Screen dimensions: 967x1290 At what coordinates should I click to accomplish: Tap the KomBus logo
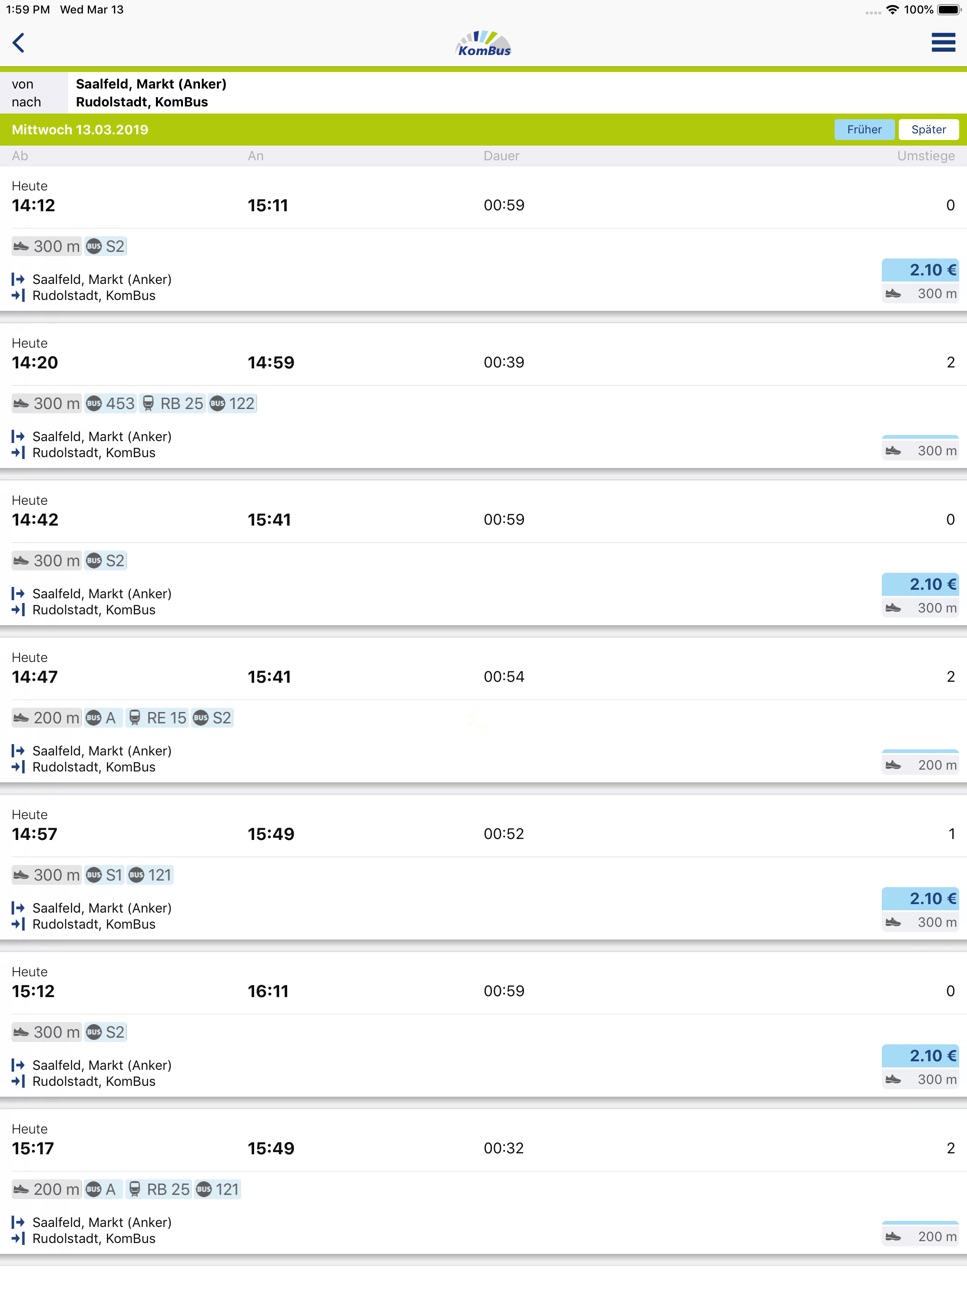pos(484,43)
